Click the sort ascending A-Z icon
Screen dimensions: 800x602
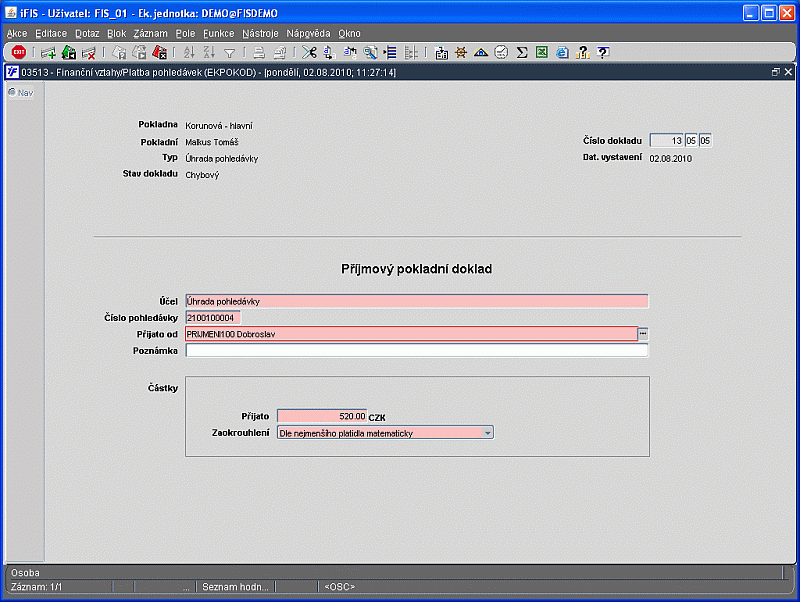click(x=189, y=53)
